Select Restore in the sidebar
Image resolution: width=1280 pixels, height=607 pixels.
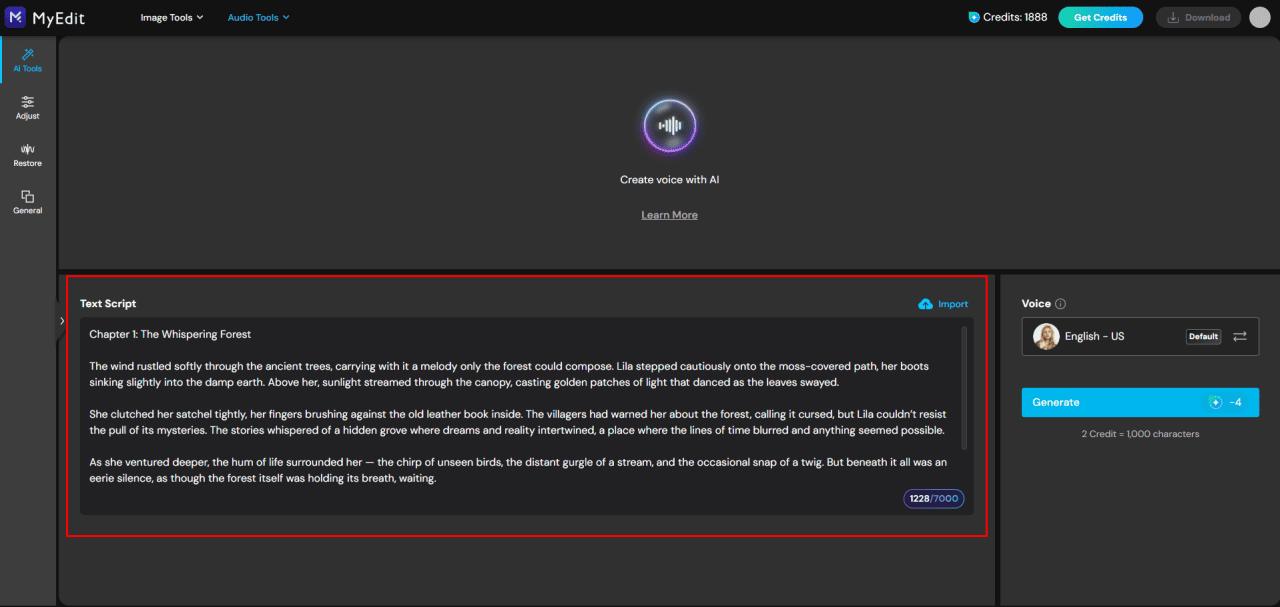[x=28, y=155]
